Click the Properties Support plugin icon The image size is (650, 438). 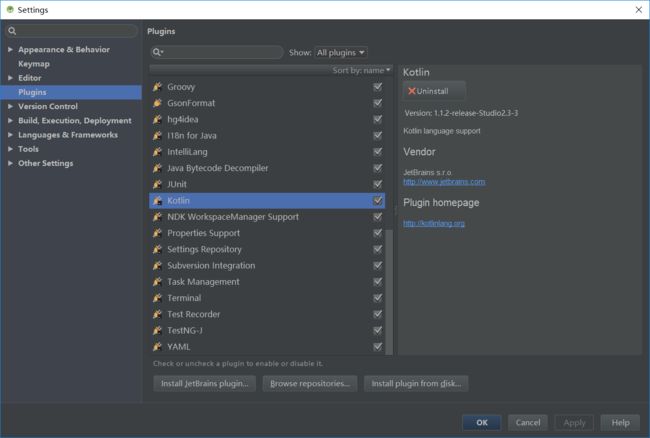click(157, 233)
